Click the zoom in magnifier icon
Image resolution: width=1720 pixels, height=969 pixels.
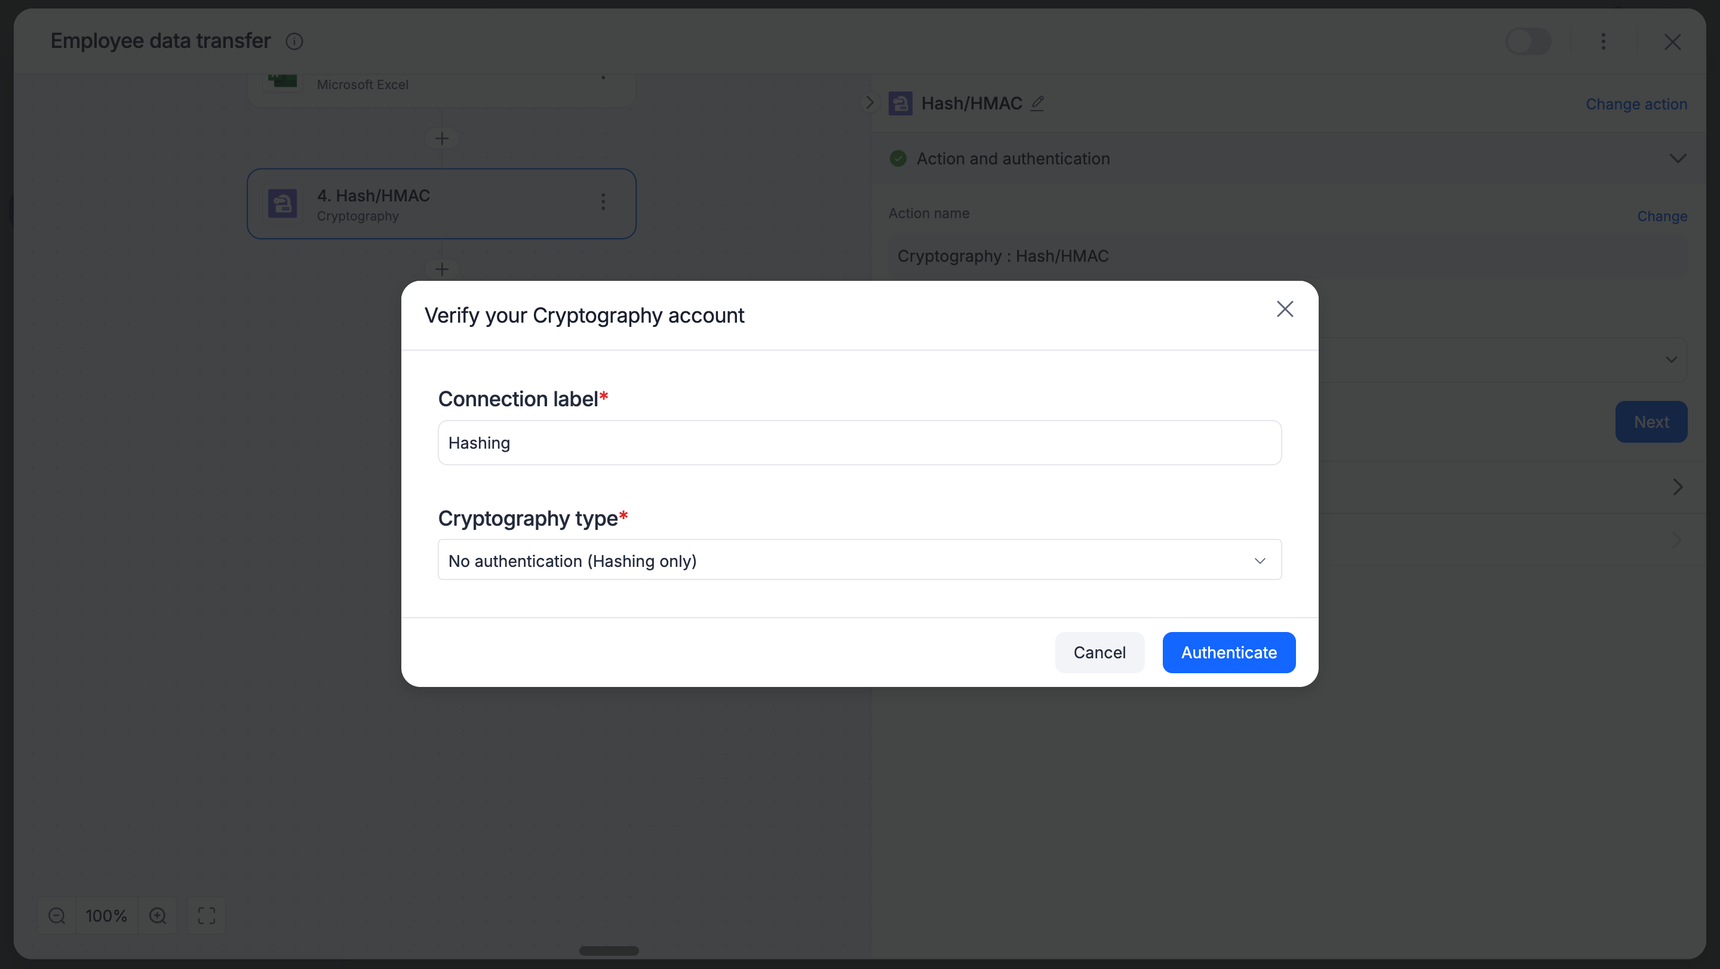click(158, 916)
